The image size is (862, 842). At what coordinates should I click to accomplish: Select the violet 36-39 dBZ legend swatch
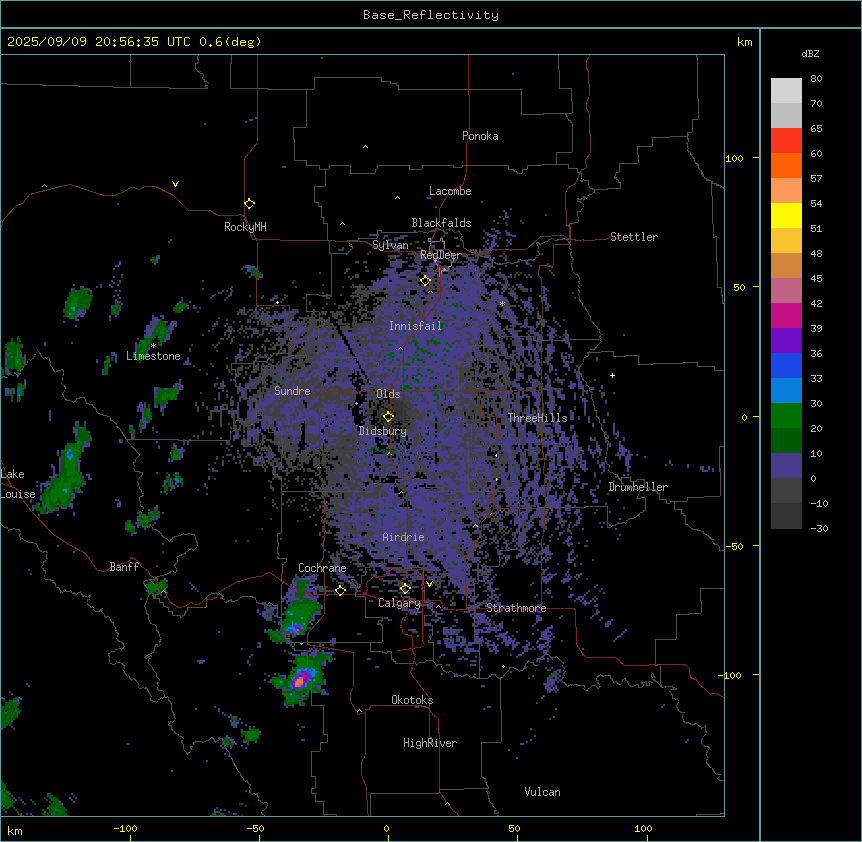point(786,341)
